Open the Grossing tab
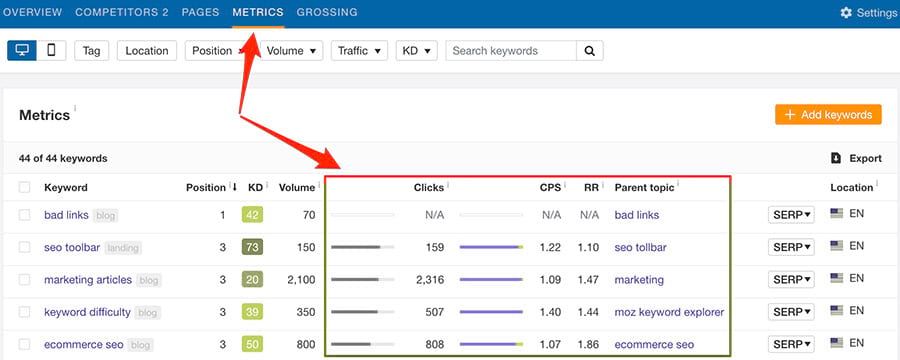Image resolution: width=900 pixels, height=360 pixels. coord(327,12)
